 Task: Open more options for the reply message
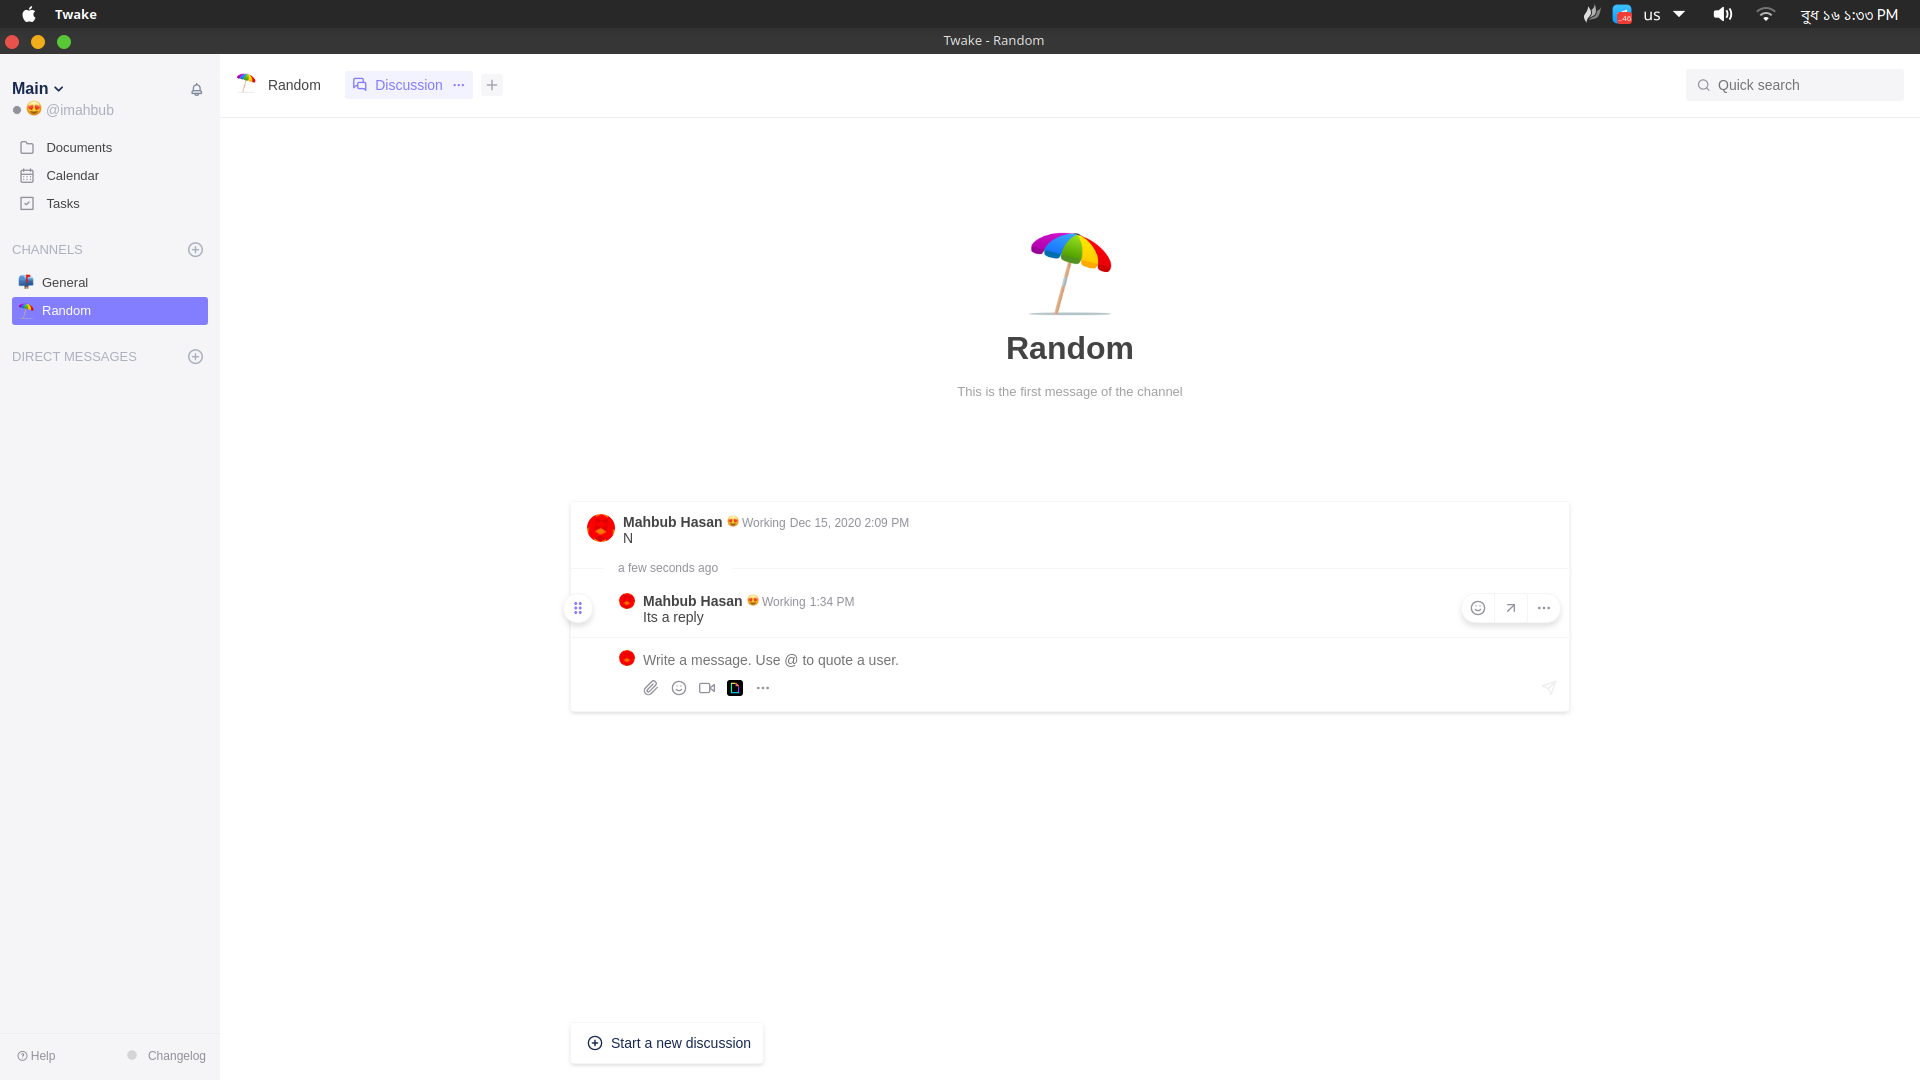tap(1544, 608)
